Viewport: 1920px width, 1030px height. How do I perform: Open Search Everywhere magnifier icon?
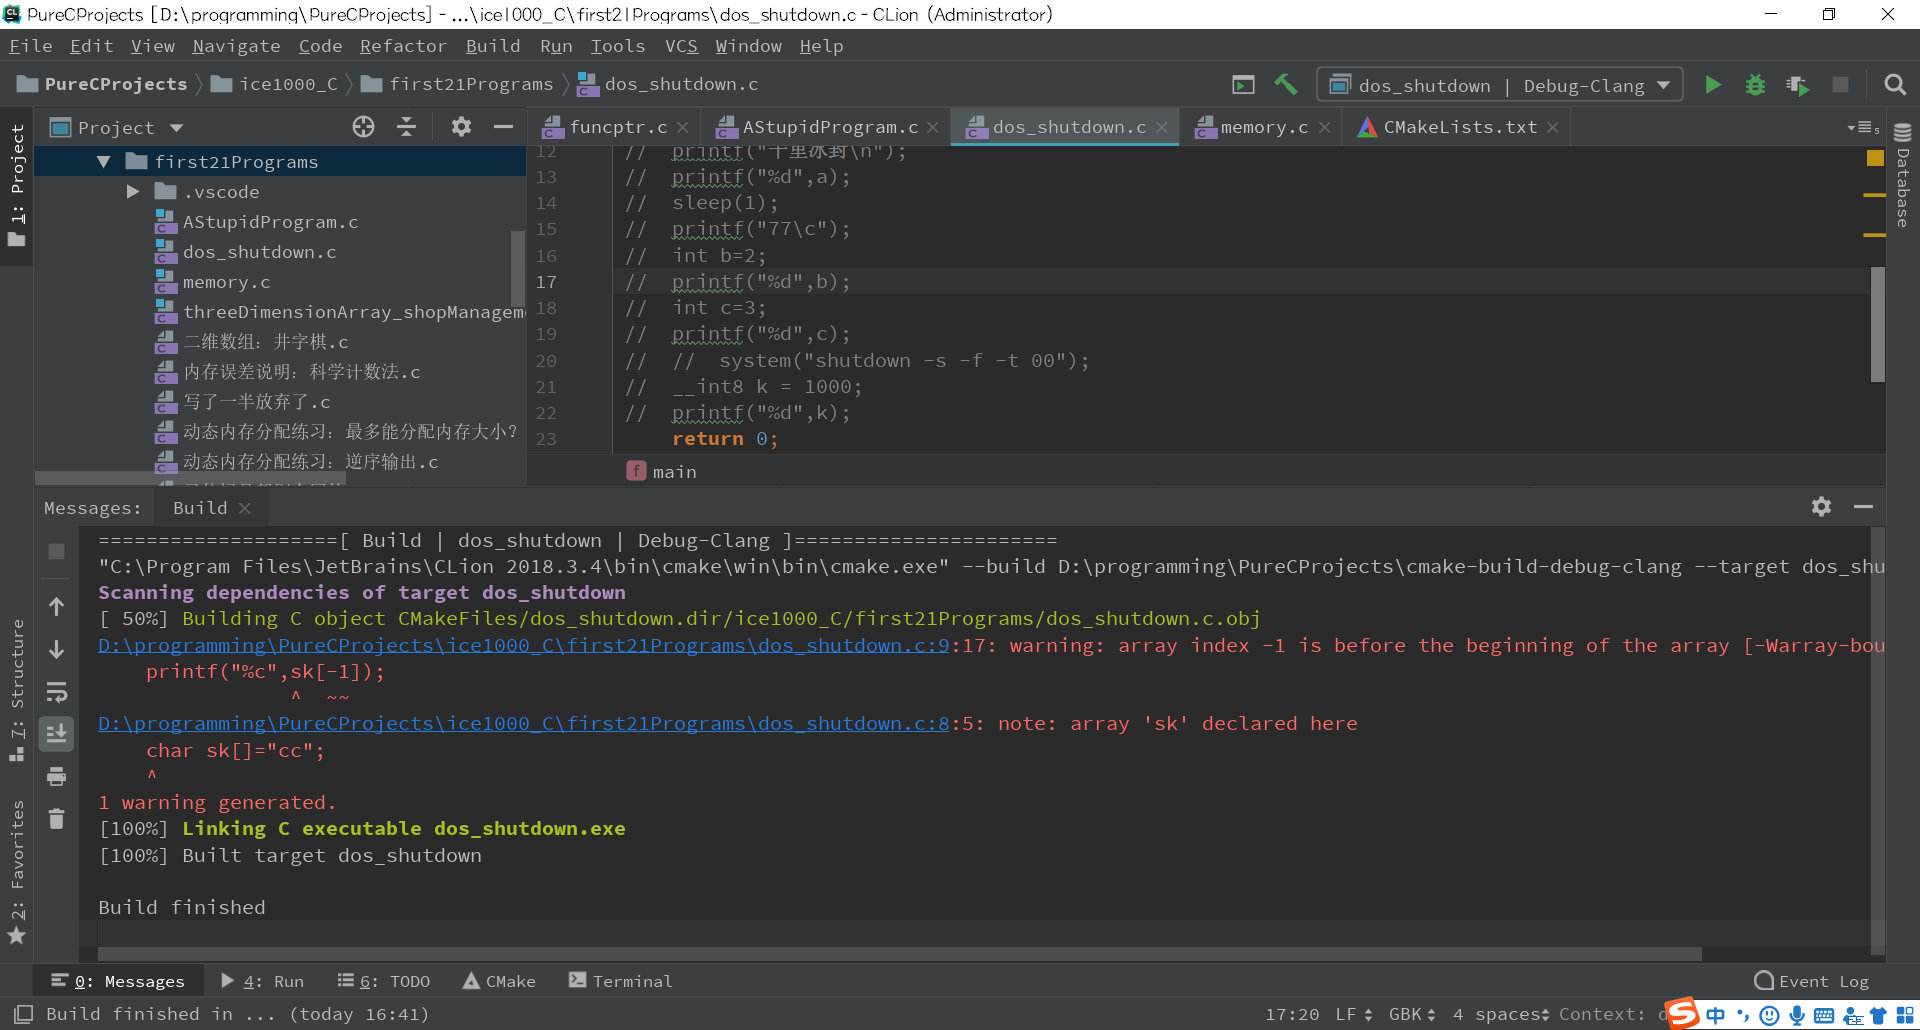coord(1894,85)
